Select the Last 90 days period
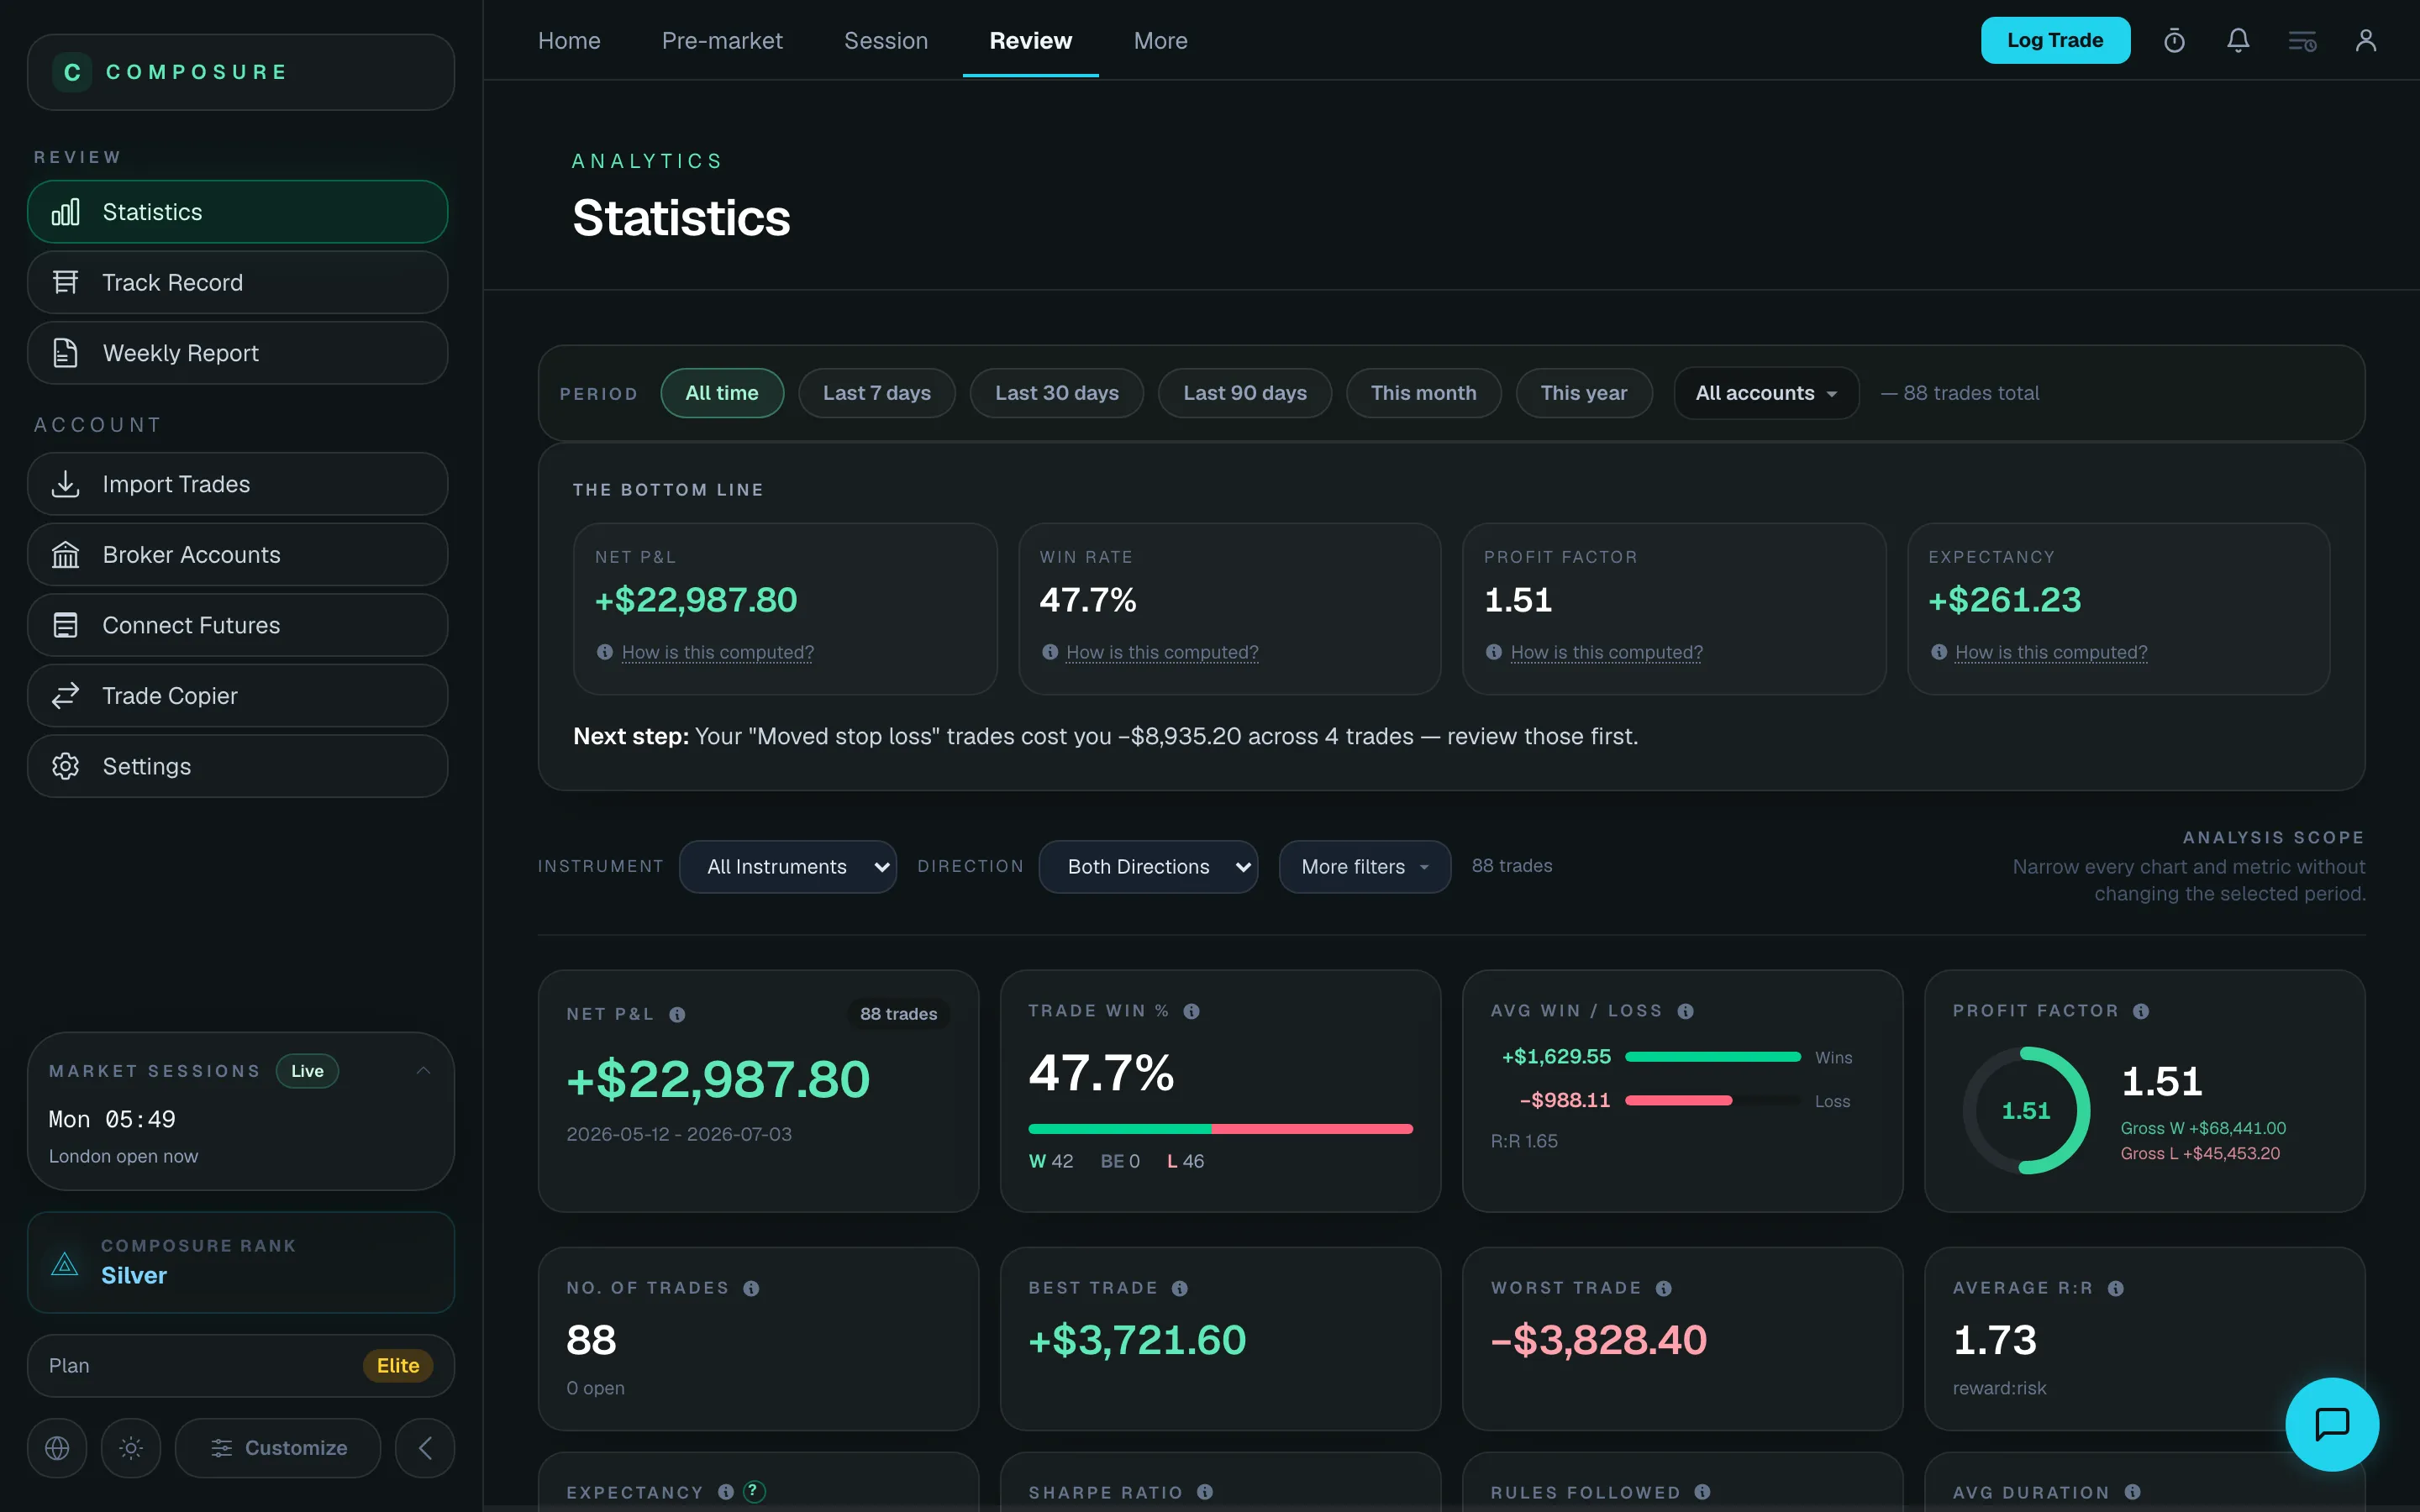Image resolution: width=2420 pixels, height=1512 pixels. point(1244,393)
